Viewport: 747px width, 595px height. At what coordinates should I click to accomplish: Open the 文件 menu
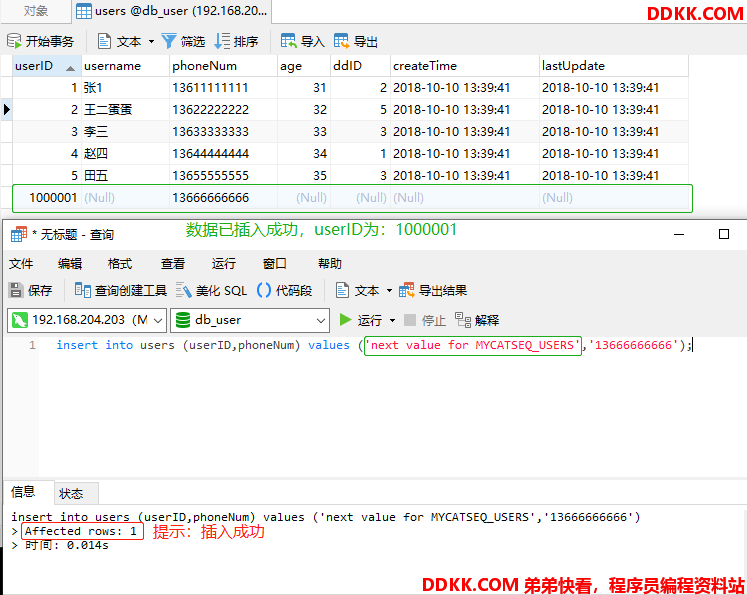point(21,263)
